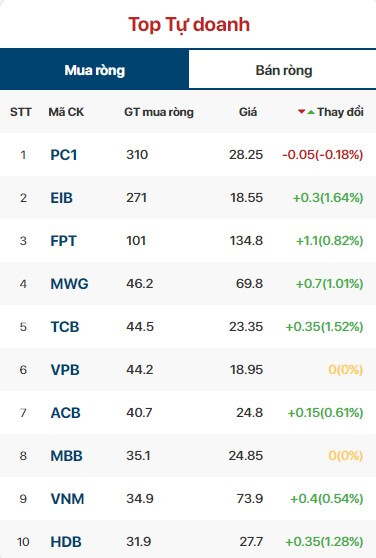Select the Mua ròng tab
Image resolution: width=376 pixels, height=558 pixels.
(94, 70)
